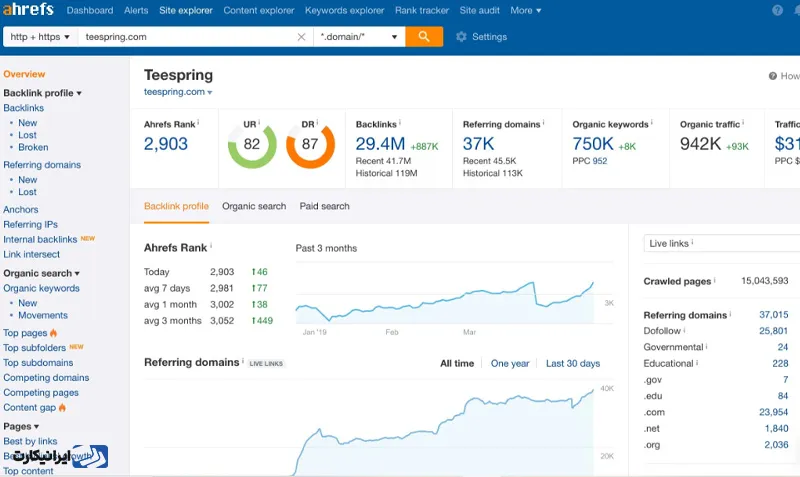Click info icon beside Organic keywords metric
The image size is (800, 477).
652,122
